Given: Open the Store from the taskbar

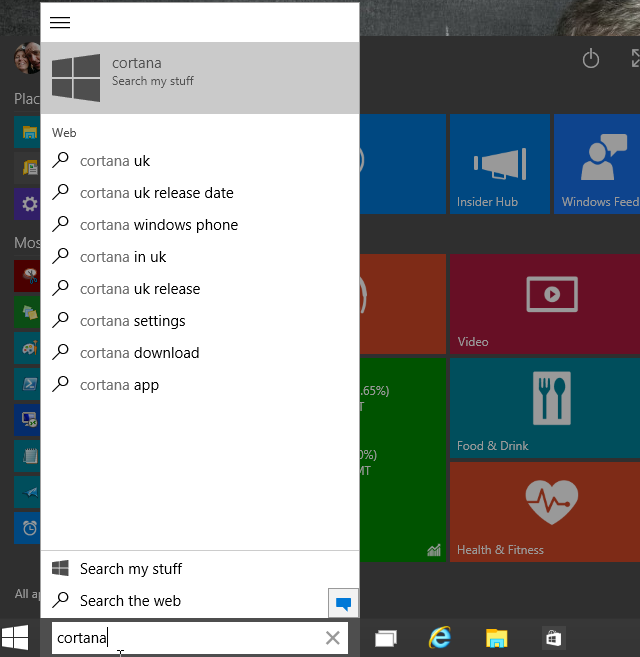Looking at the screenshot, I should pos(552,639).
